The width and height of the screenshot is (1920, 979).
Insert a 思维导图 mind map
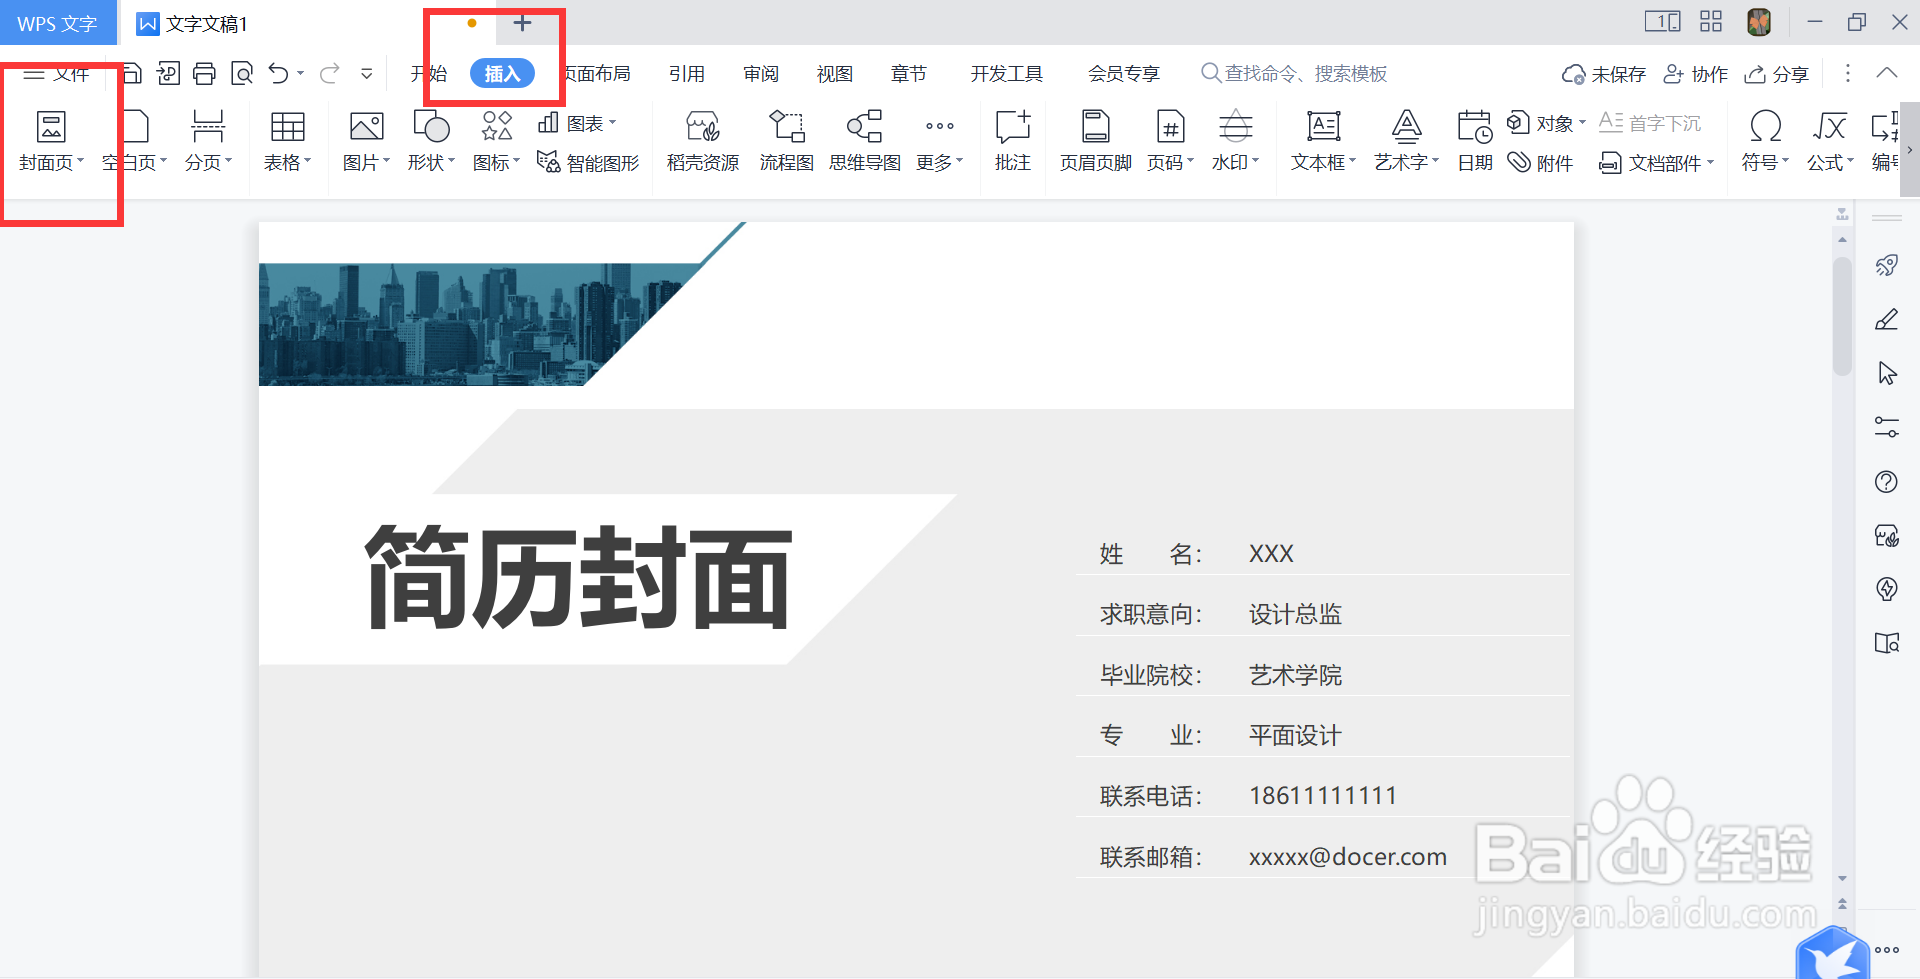tap(865, 141)
